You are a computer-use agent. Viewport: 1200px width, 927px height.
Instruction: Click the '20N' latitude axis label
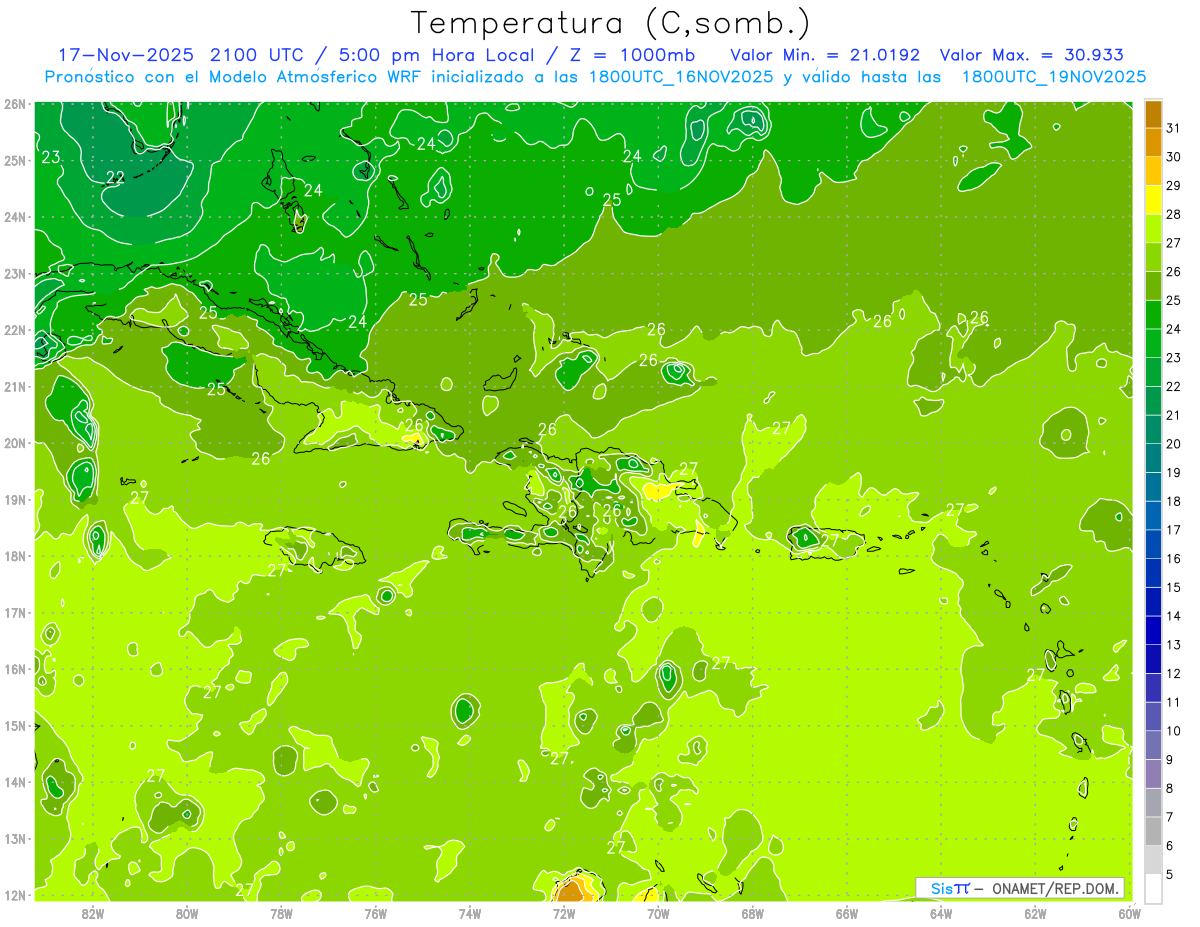15,443
